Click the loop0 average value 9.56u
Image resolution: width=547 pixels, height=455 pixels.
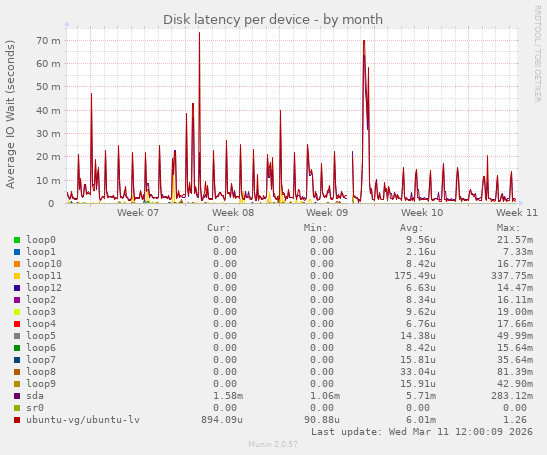click(421, 240)
